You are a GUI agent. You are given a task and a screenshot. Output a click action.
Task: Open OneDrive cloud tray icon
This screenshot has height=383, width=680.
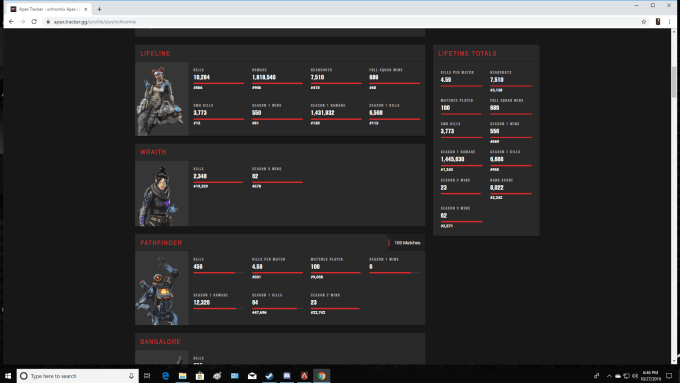click(618, 376)
